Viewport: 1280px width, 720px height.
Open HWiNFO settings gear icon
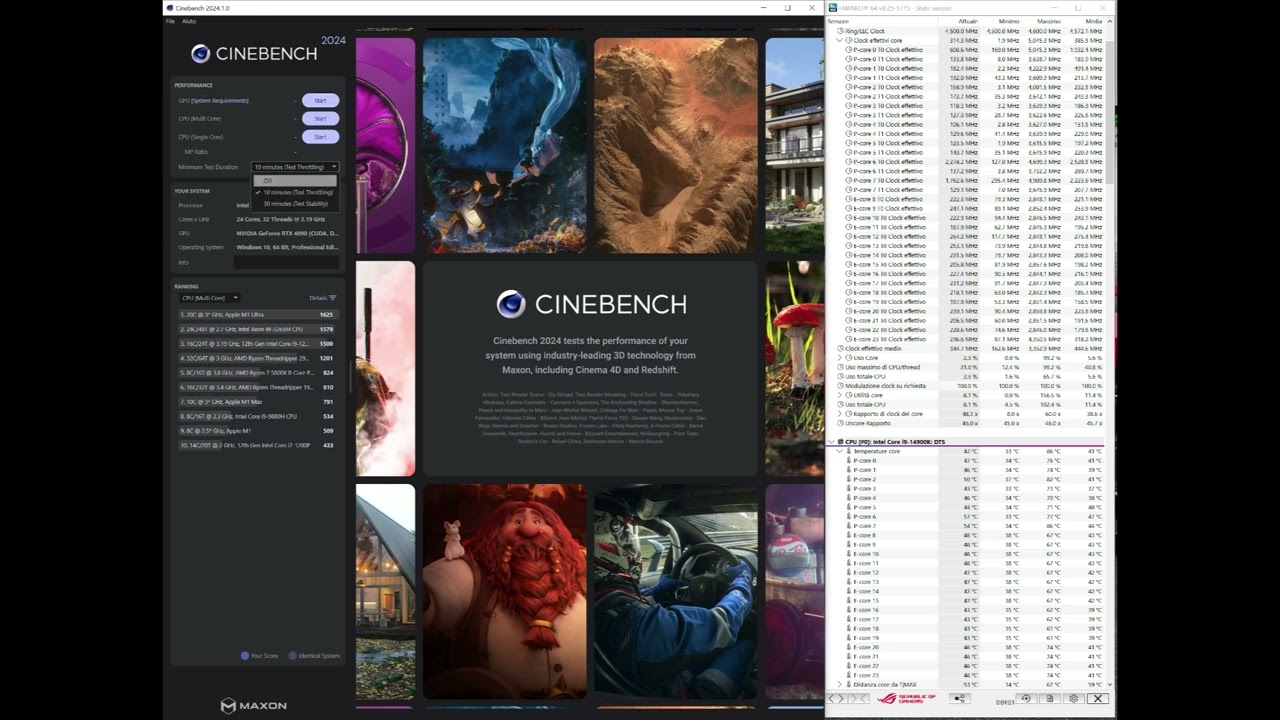pos(1073,698)
